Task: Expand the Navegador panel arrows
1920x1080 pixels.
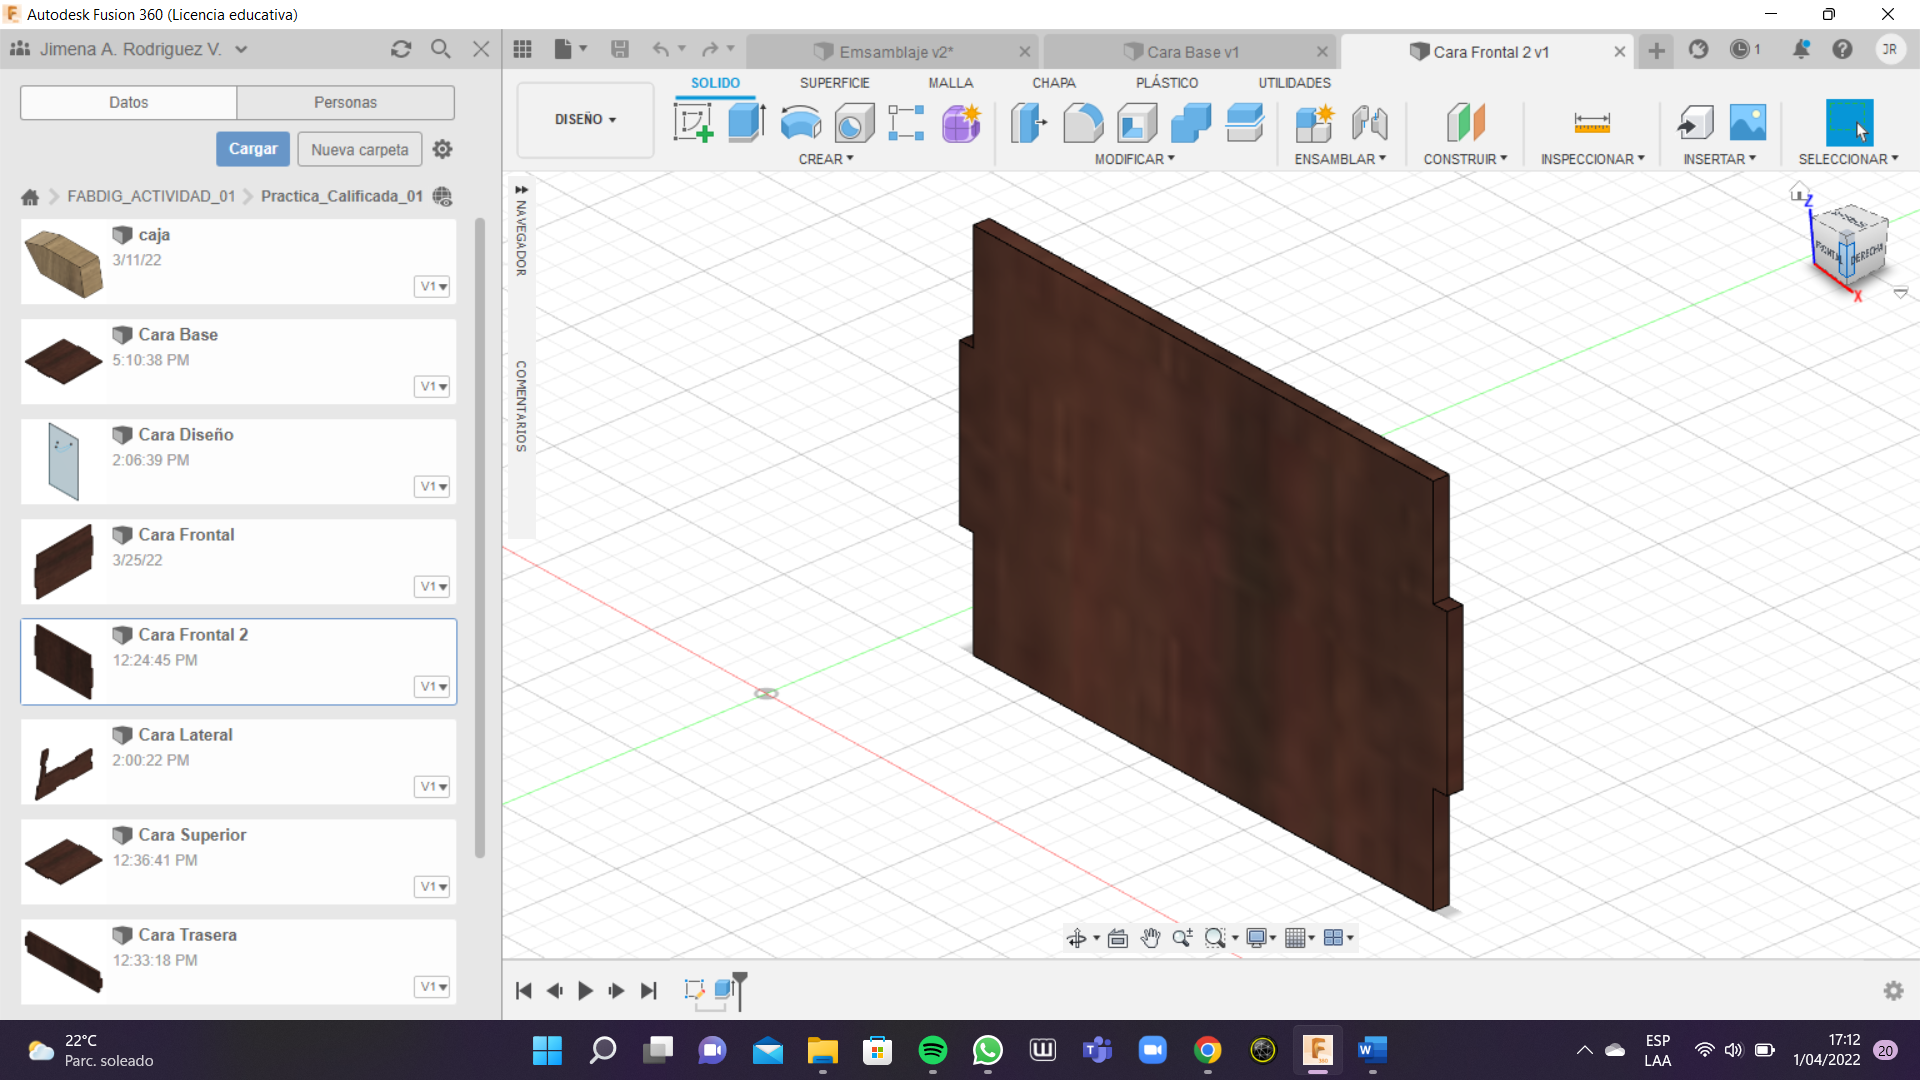Action: click(x=521, y=189)
